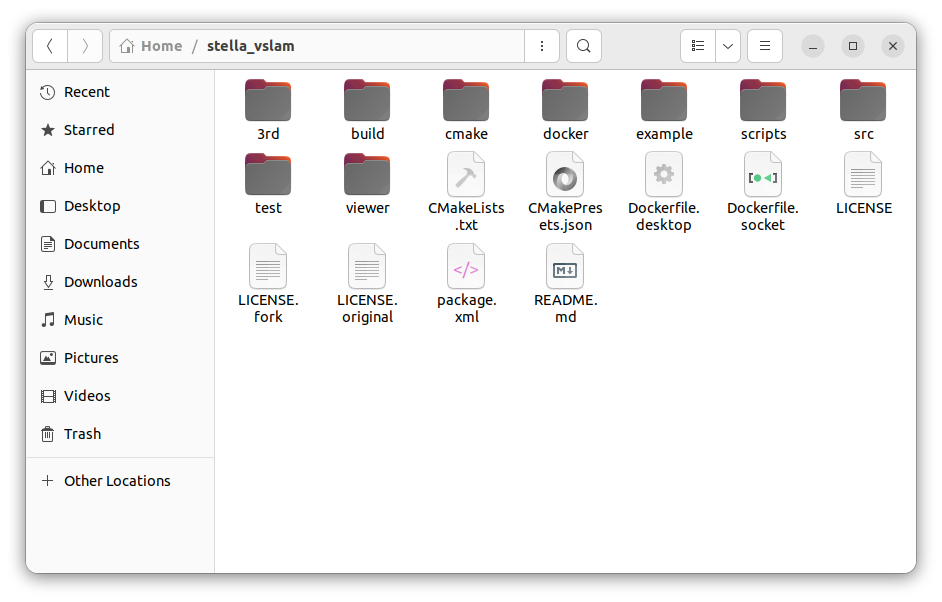Viewport: 942px width, 602px height.
Task: Expand the view options chevron
Action: [727, 46]
